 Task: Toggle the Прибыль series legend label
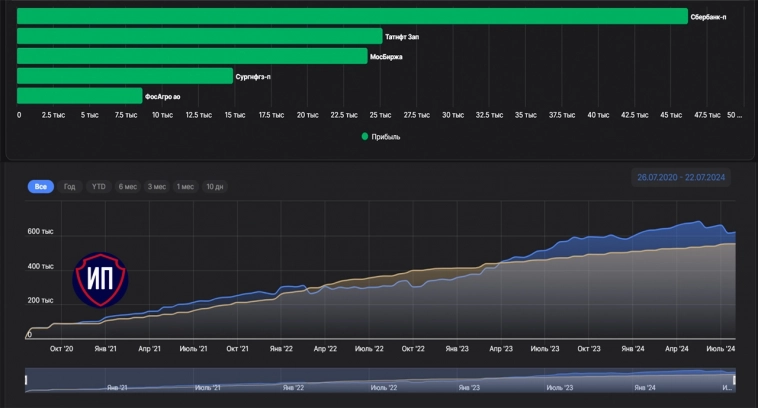[386, 137]
